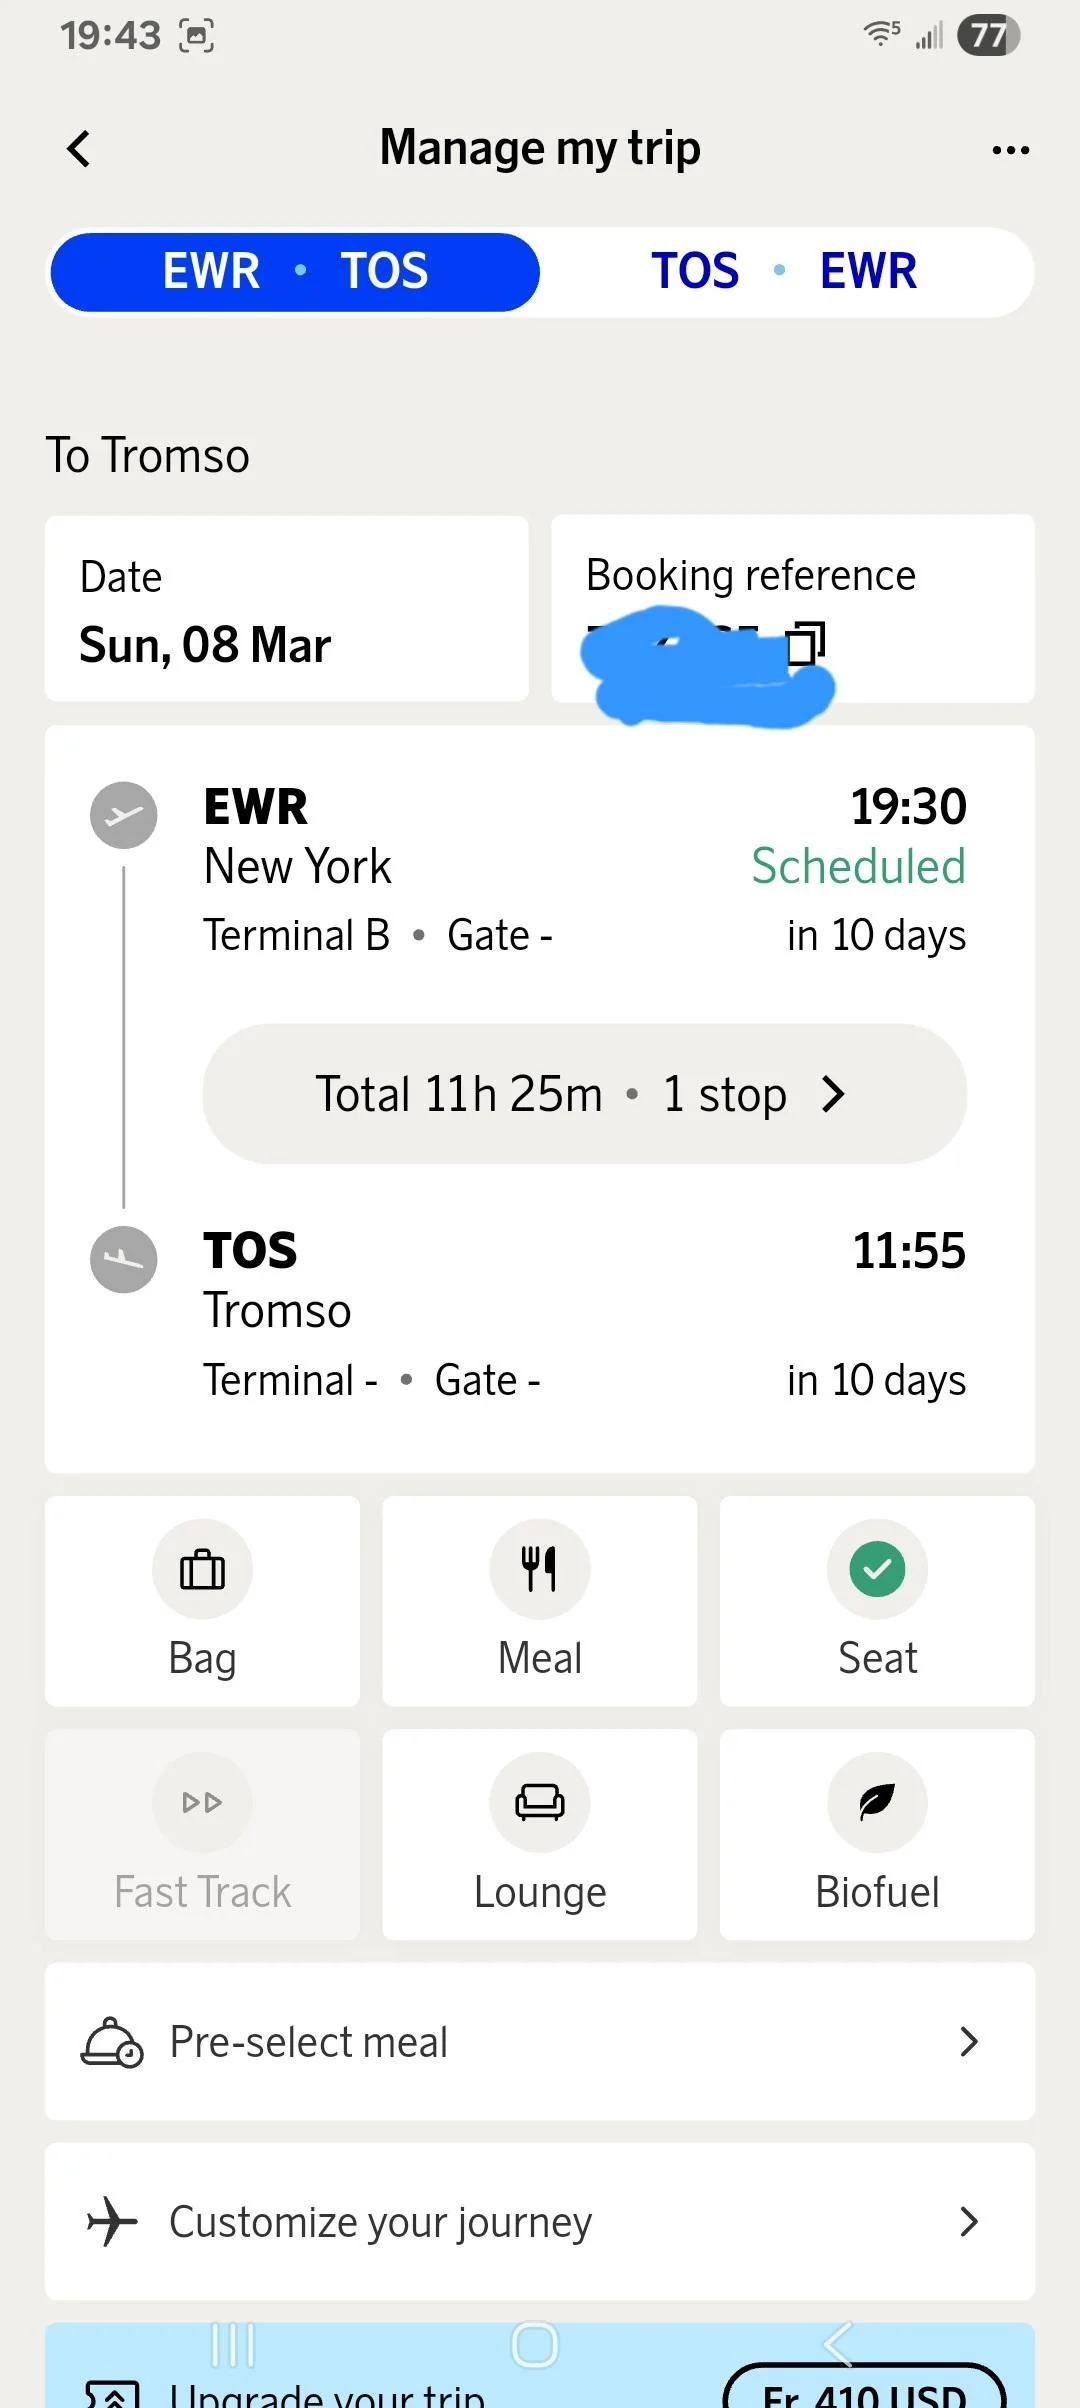1080x2408 pixels.
Task: Tap the Date Sun, 08 Mar card
Action: 287,609
